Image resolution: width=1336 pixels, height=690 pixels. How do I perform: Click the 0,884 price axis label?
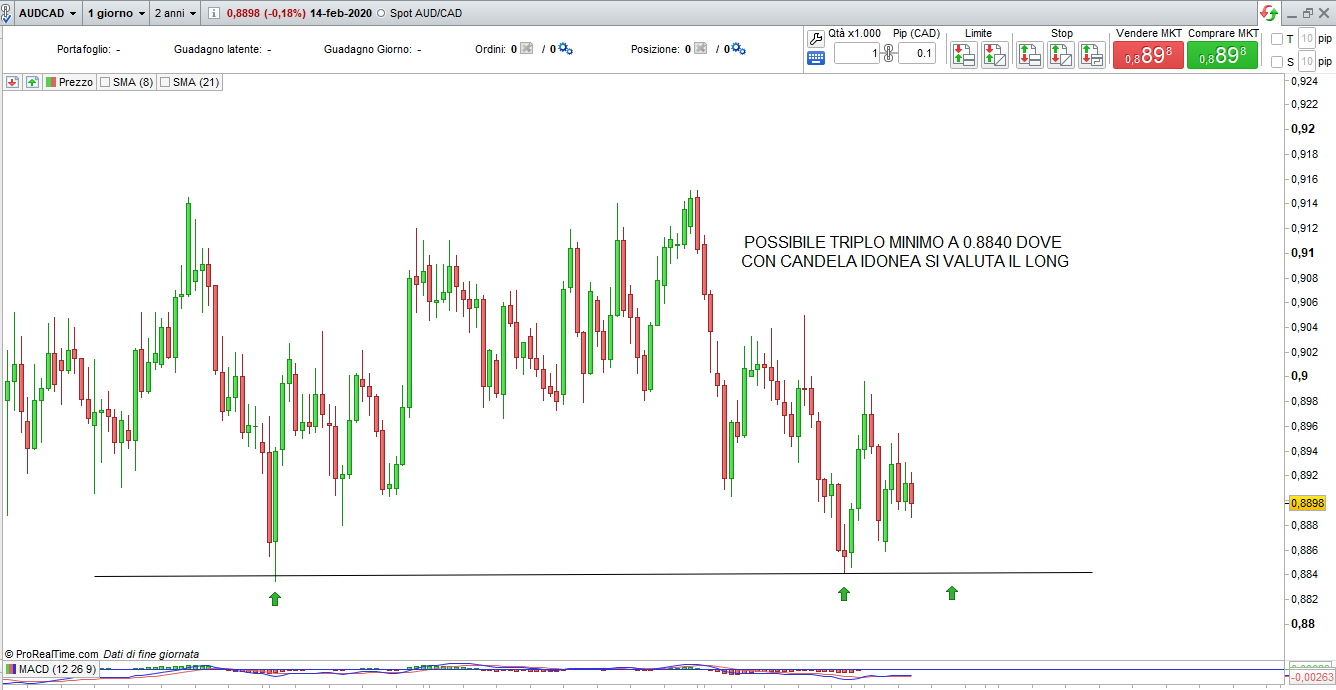1305,574
